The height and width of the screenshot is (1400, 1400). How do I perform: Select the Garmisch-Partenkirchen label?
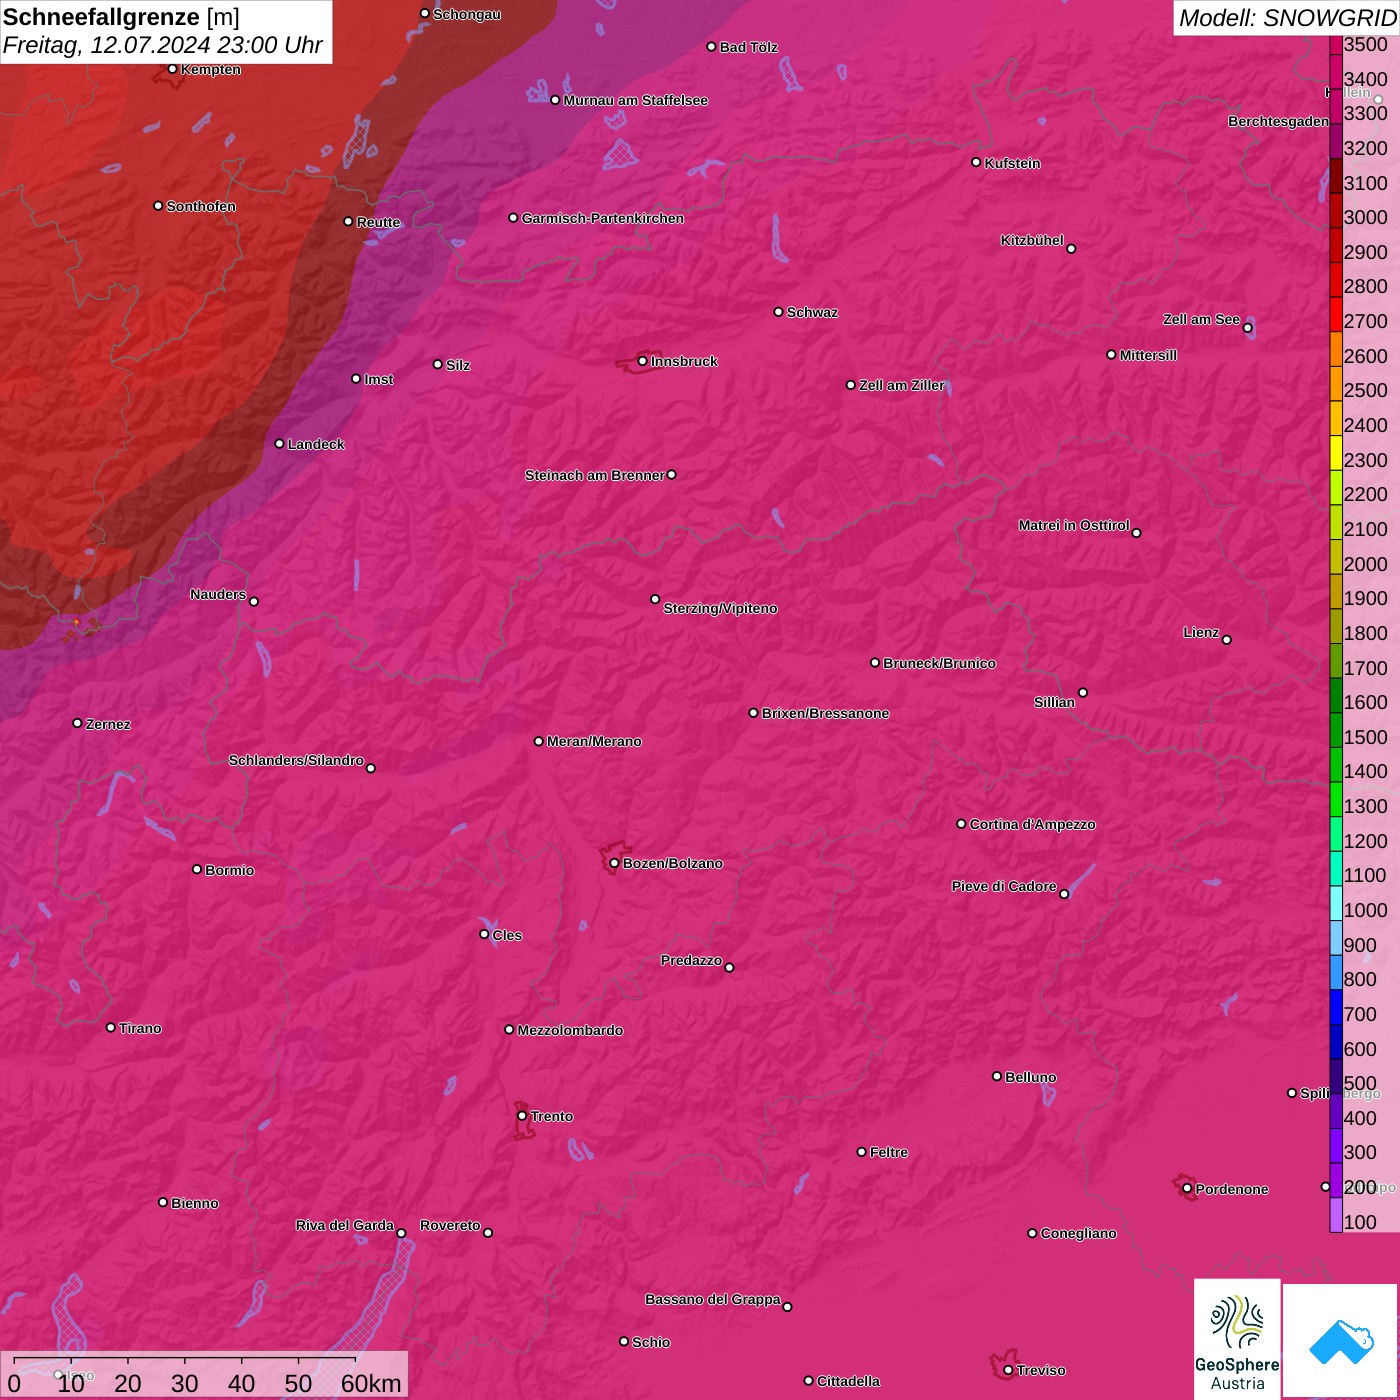(x=603, y=218)
